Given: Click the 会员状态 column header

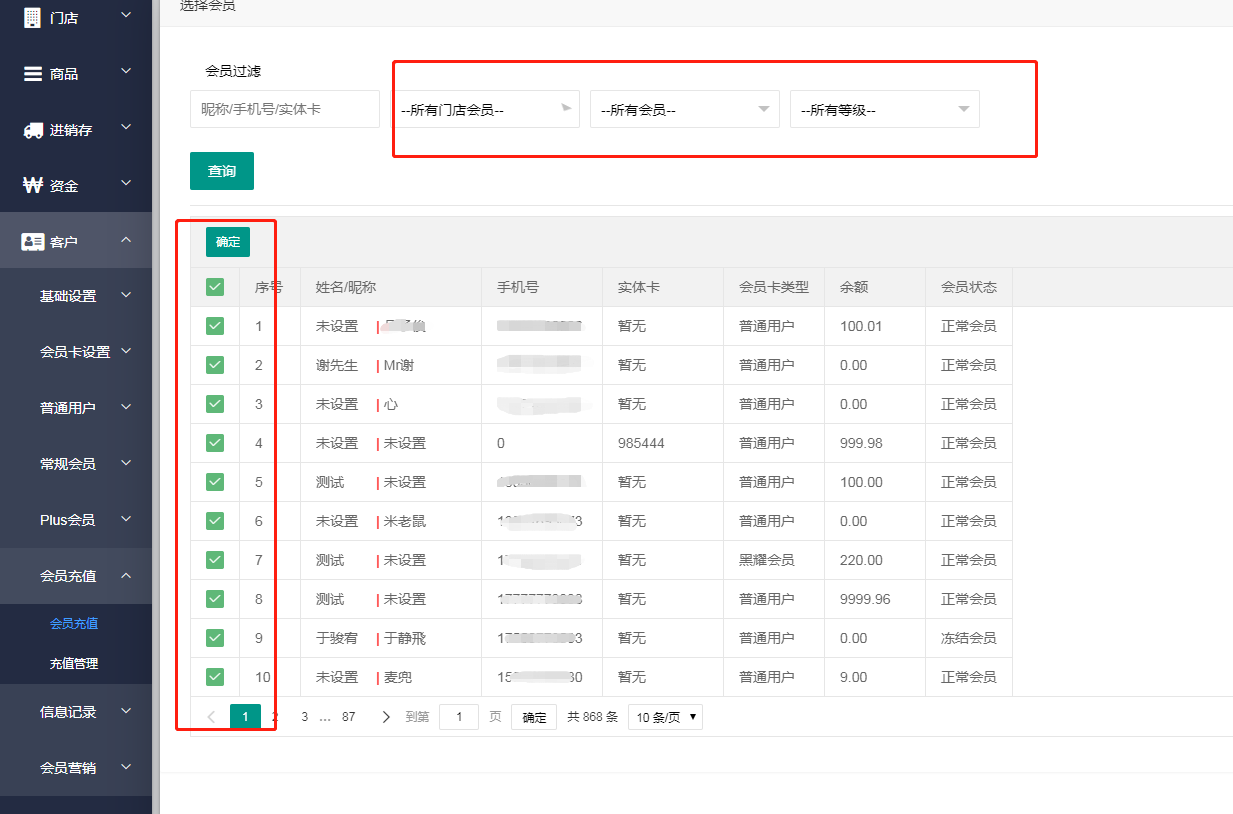Looking at the screenshot, I should point(969,287).
